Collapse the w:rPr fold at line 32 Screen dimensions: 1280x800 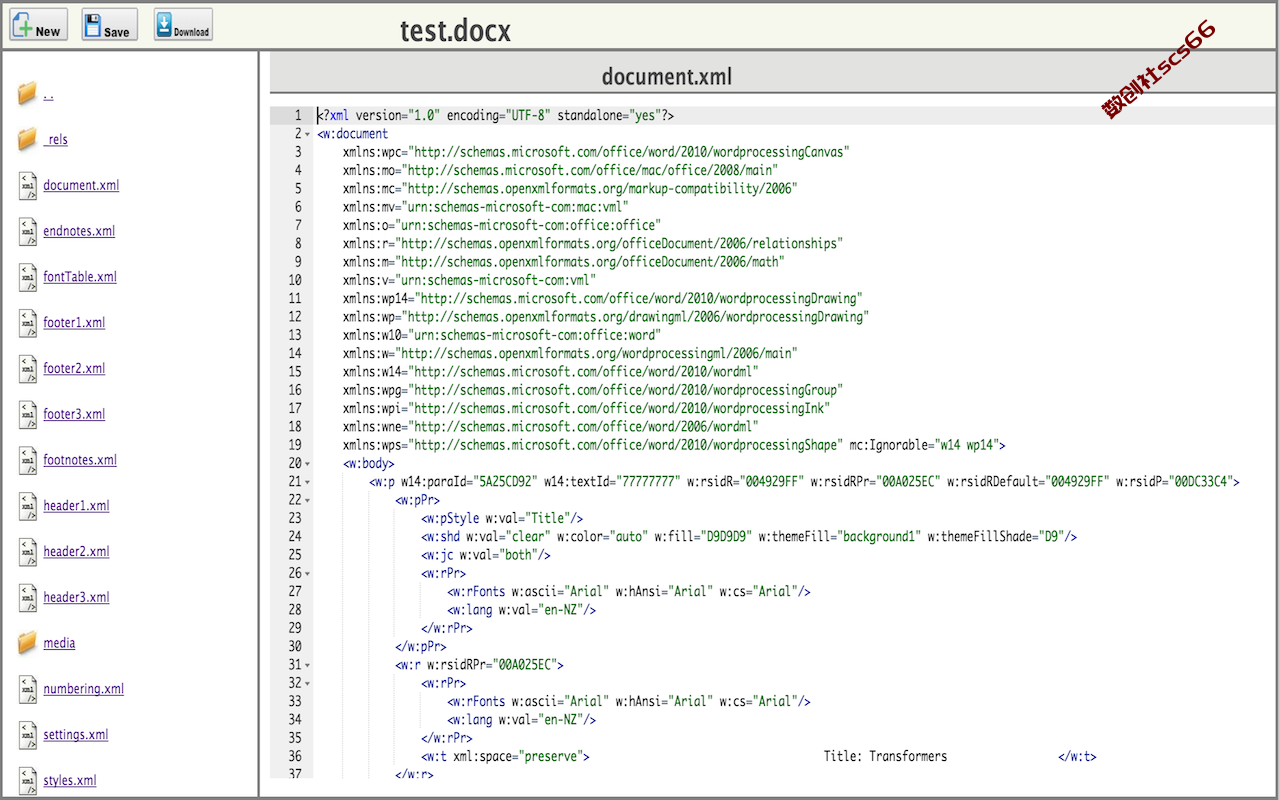[x=307, y=684]
